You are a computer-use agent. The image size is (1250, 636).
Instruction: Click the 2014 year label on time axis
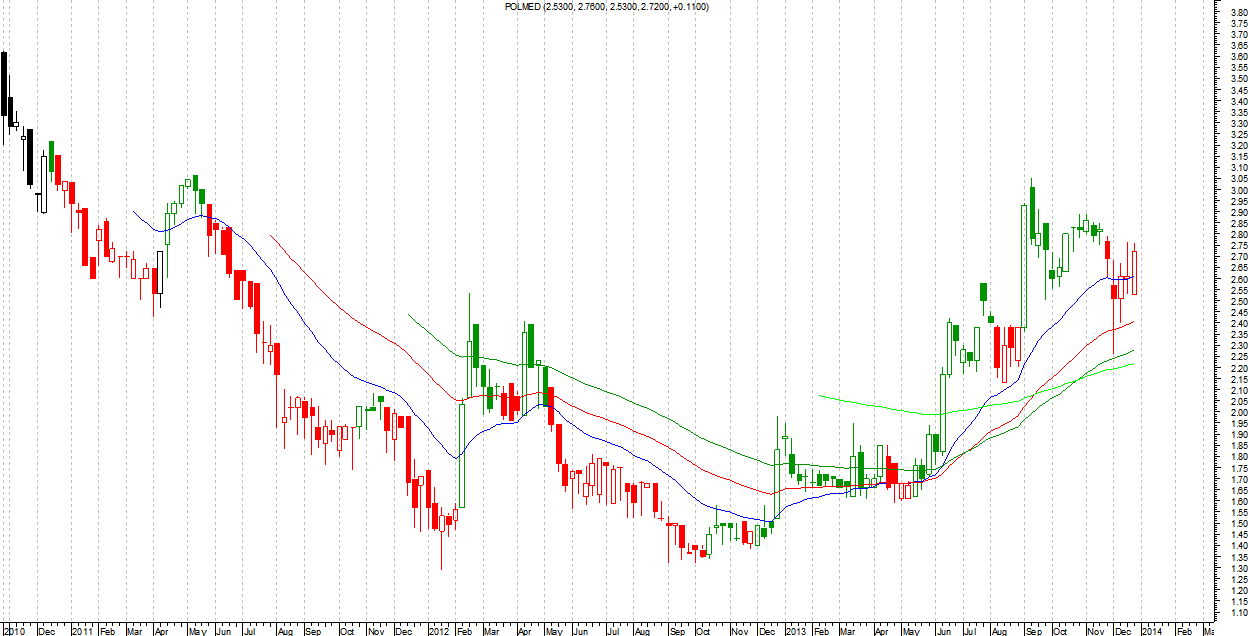pos(1153,631)
